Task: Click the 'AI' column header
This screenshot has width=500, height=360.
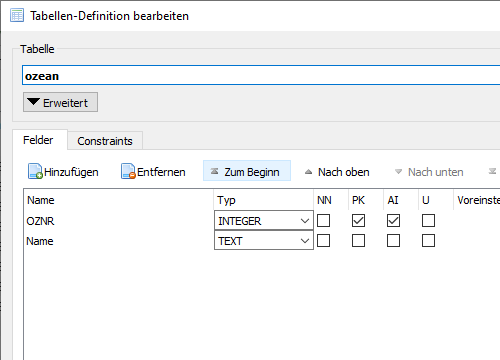Action: pyautogui.click(x=401, y=200)
